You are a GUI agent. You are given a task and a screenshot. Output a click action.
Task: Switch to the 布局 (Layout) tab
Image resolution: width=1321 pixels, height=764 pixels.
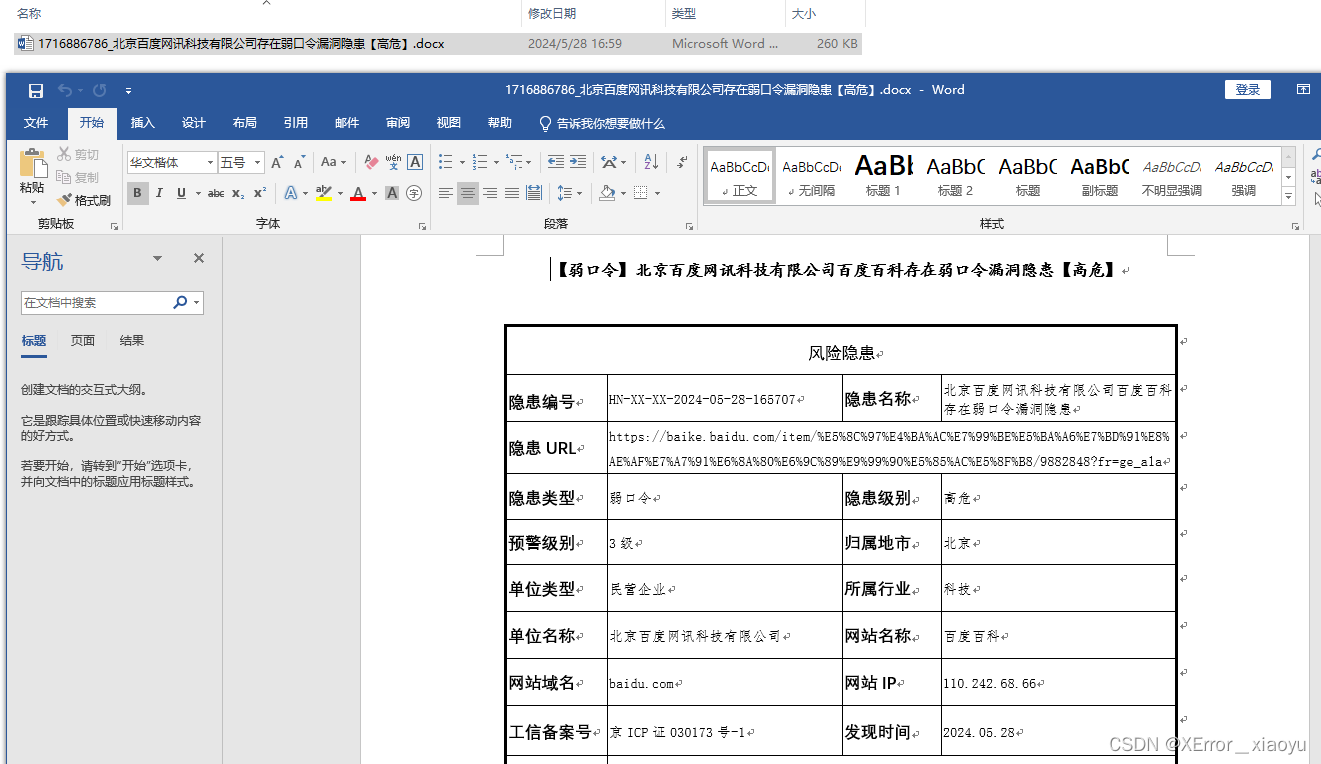tap(245, 123)
